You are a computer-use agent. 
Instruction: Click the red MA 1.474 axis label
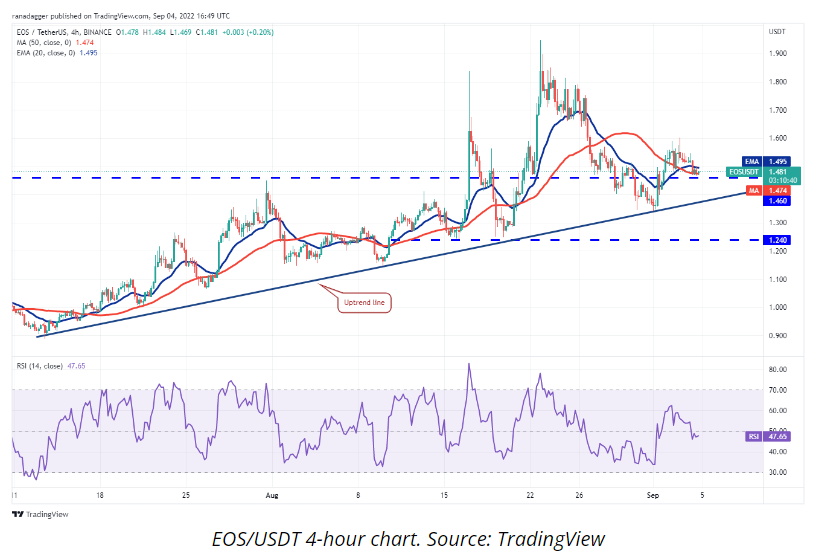pyautogui.click(x=768, y=191)
